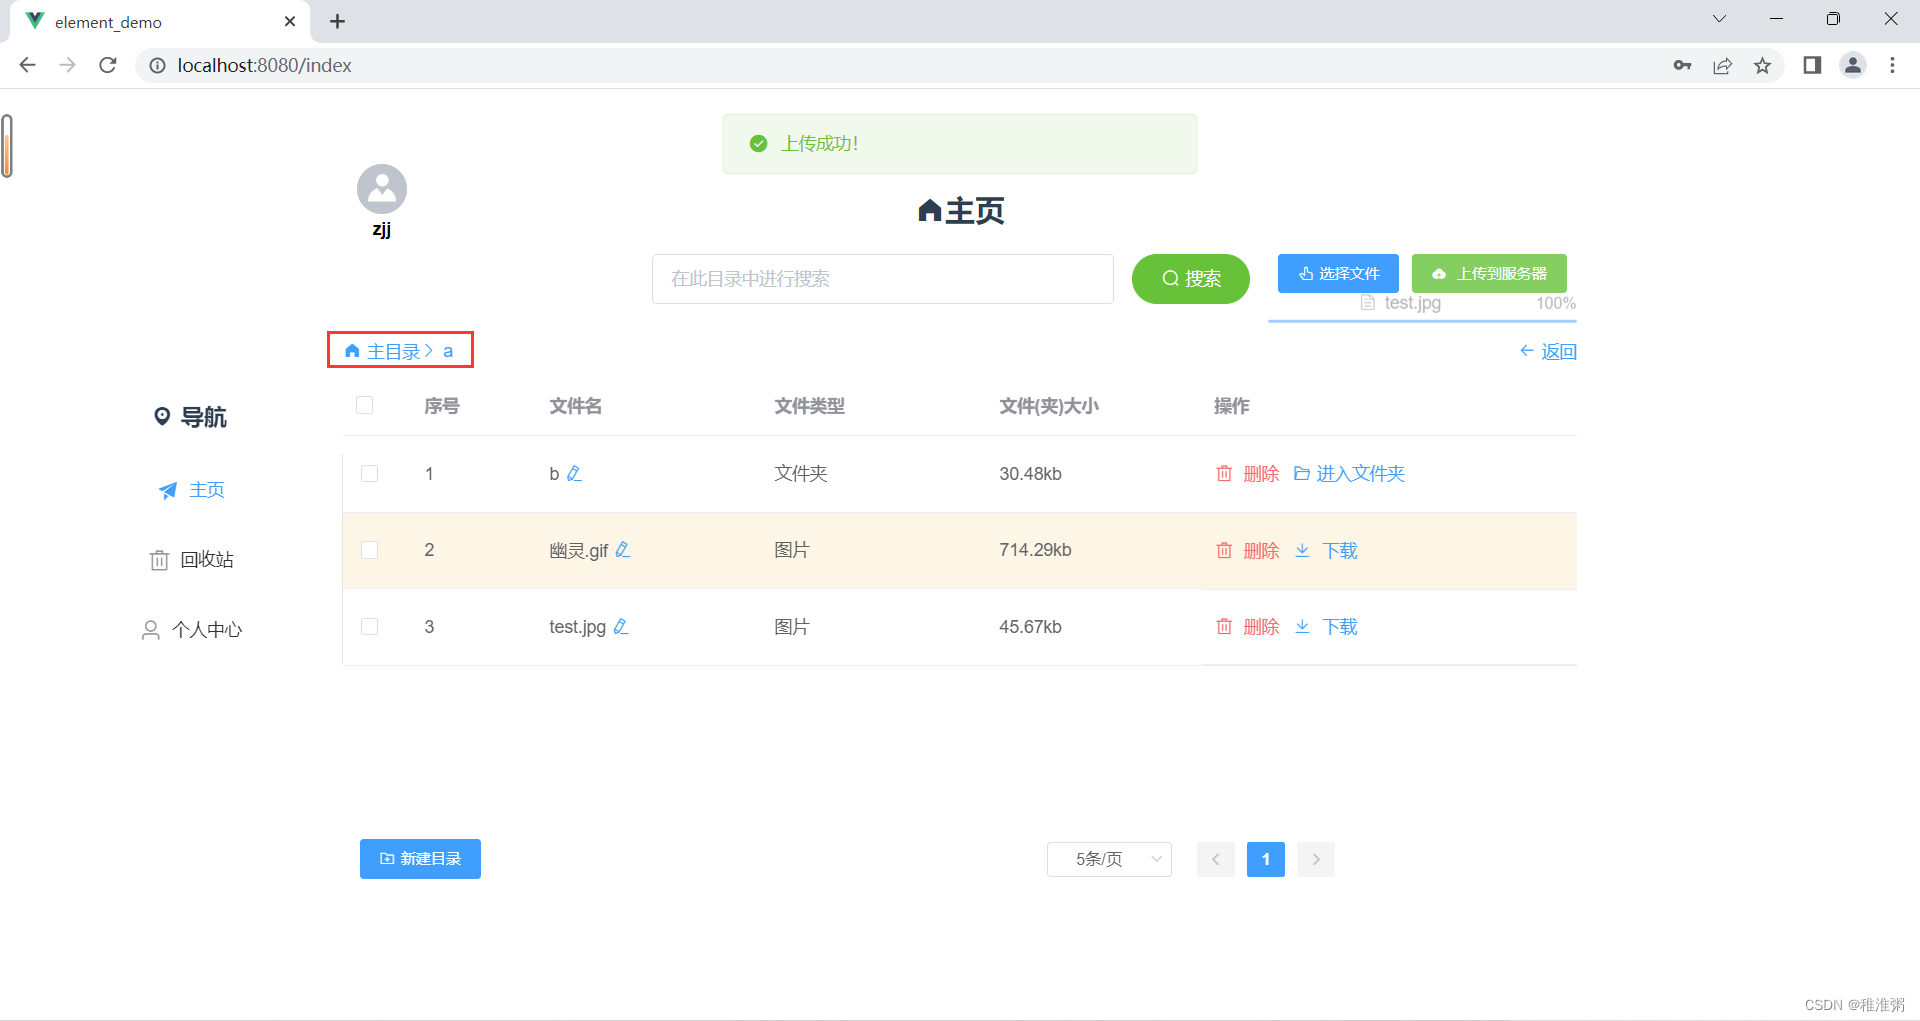Click the previous page arrow in pagination

click(x=1215, y=859)
